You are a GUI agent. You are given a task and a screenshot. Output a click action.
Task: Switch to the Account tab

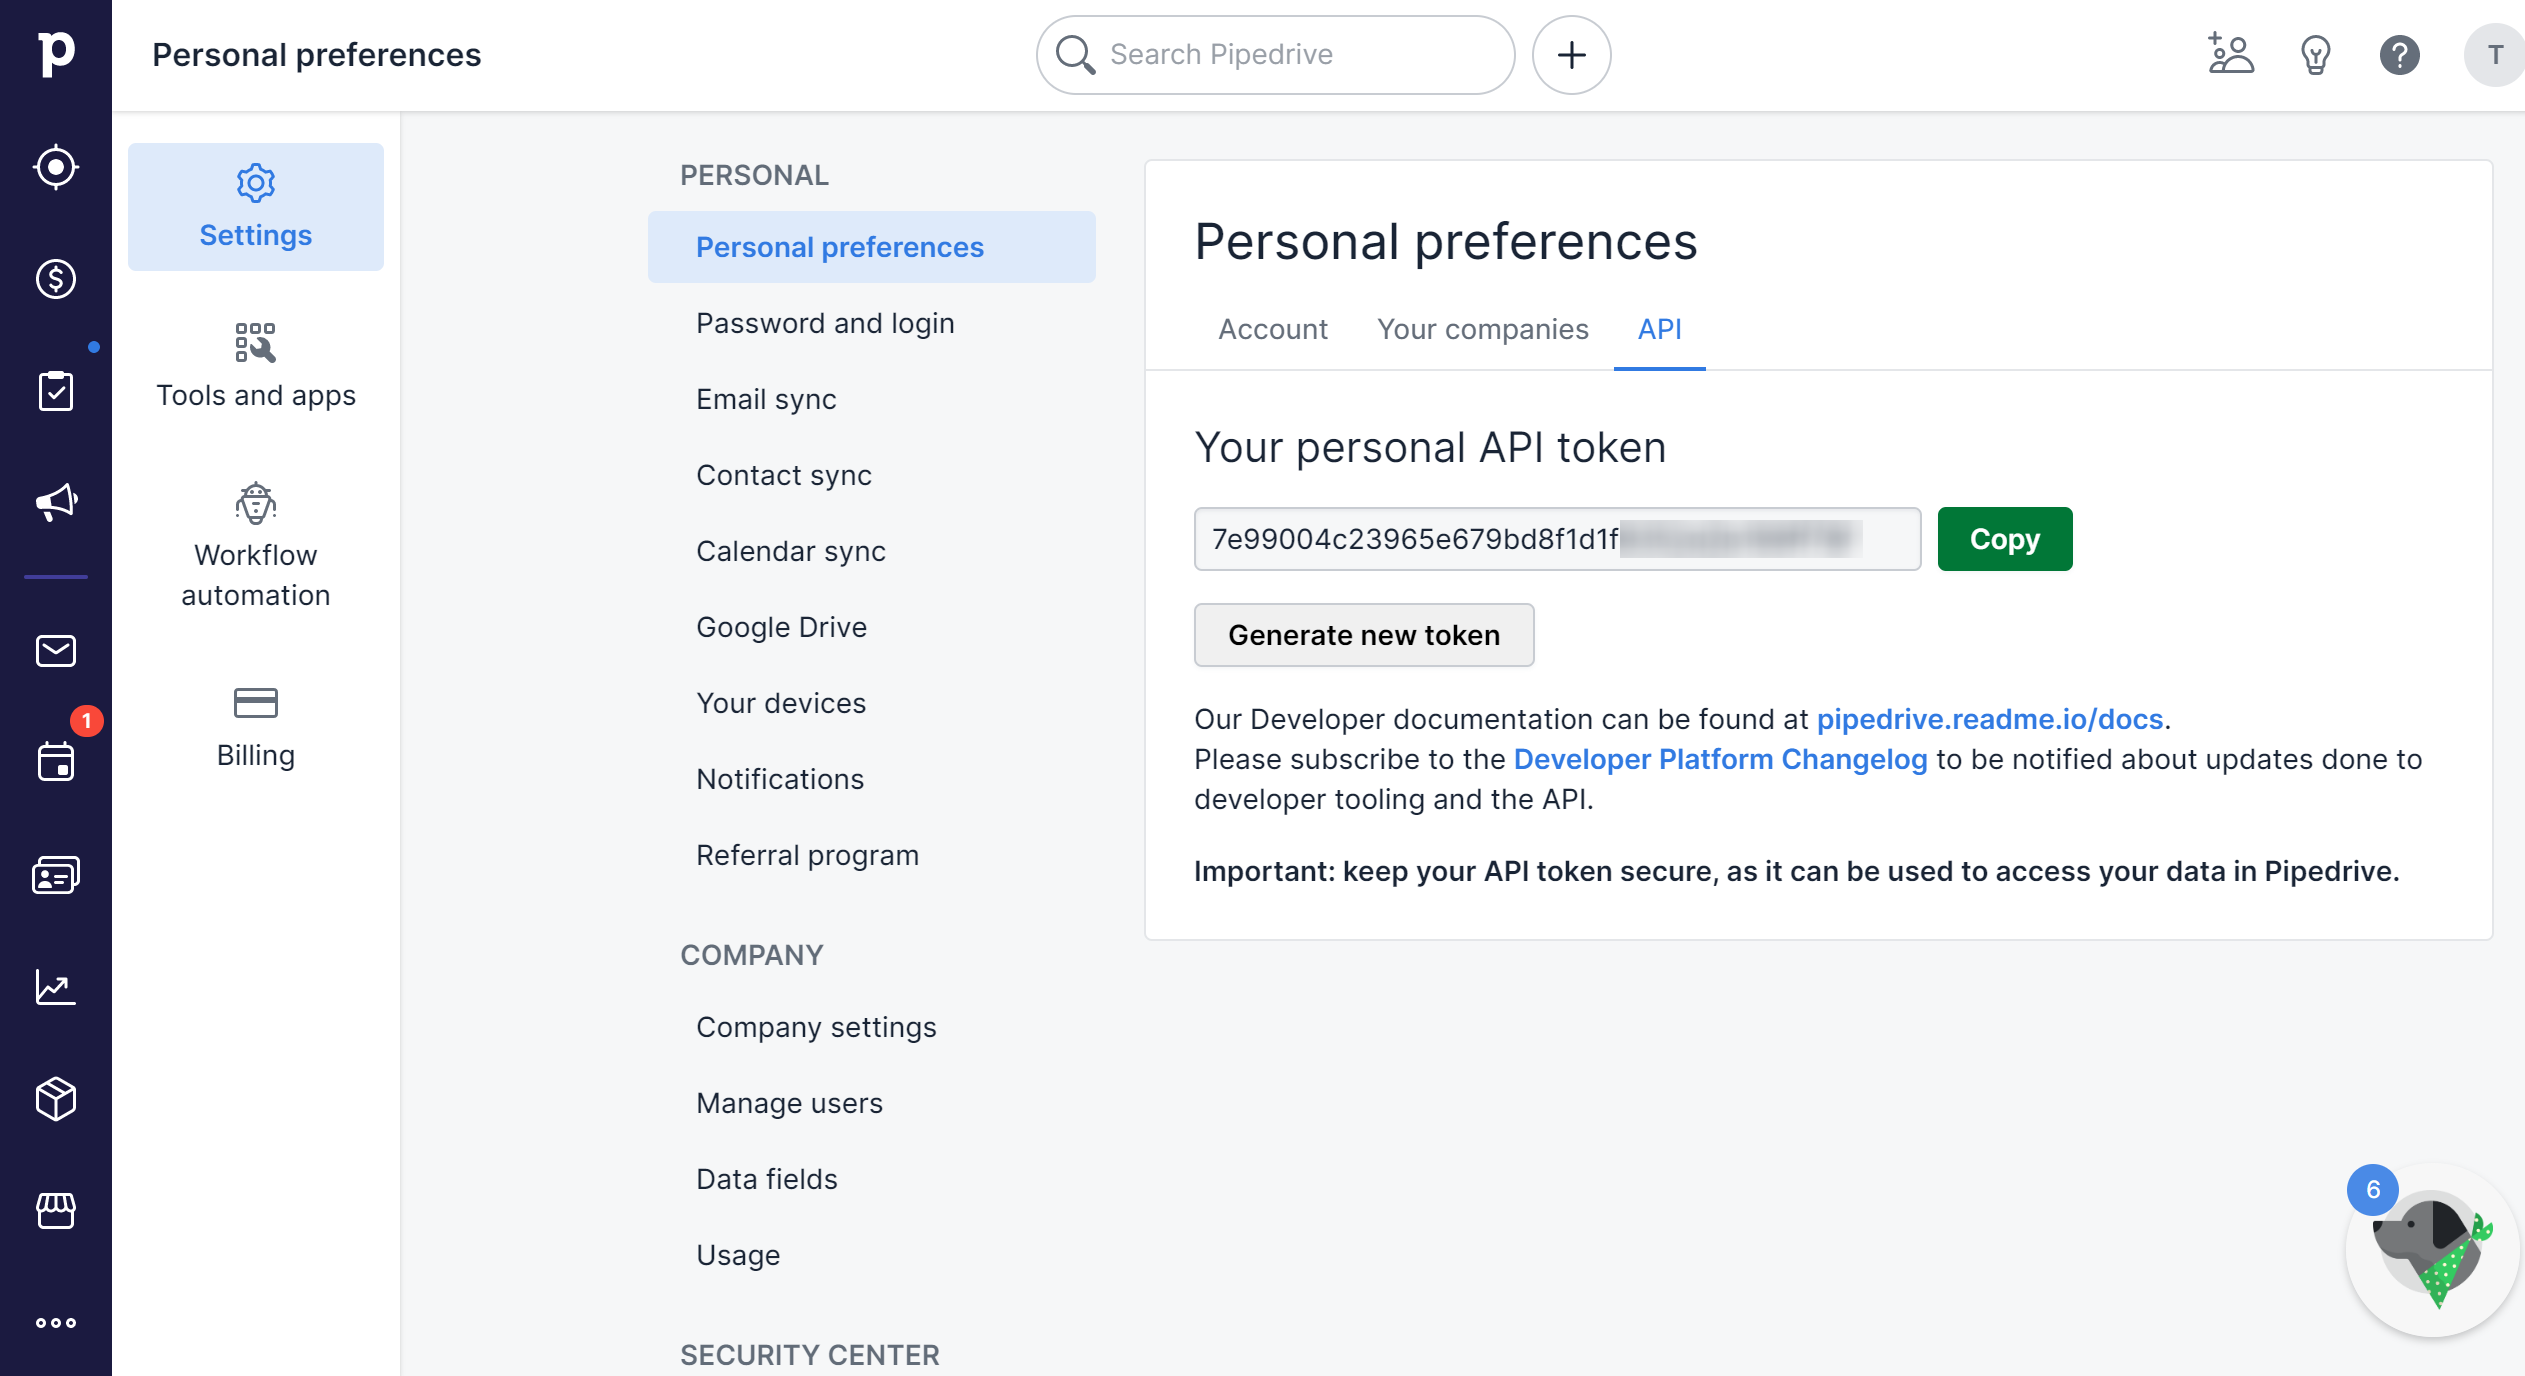(1273, 329)
